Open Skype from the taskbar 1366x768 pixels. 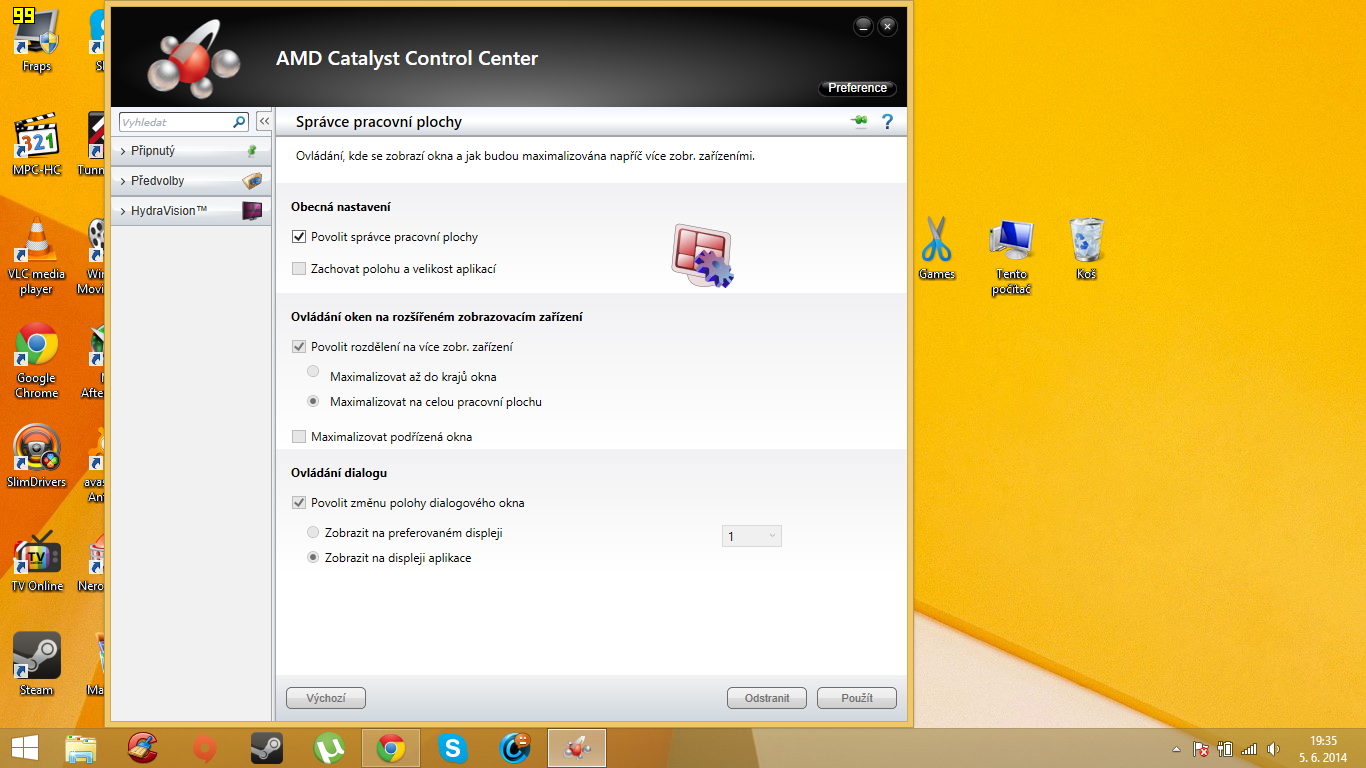453,748
